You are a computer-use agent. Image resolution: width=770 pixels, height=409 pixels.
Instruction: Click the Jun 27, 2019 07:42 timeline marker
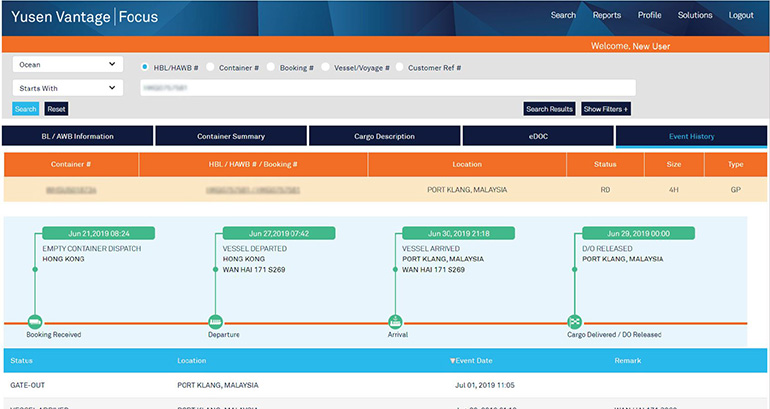pyautogui.click(x=265, y=232)
